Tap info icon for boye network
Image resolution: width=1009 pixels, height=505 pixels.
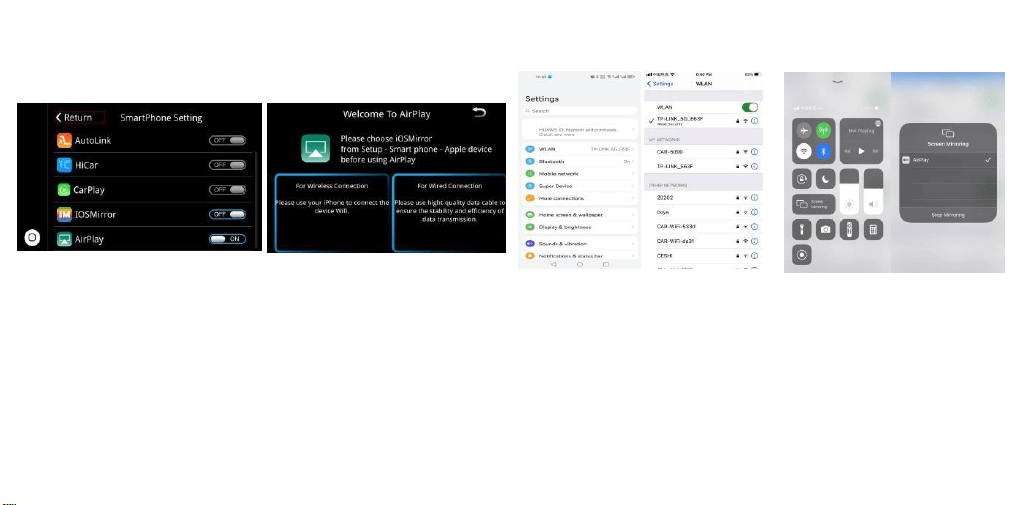click(x=754, y=212)
